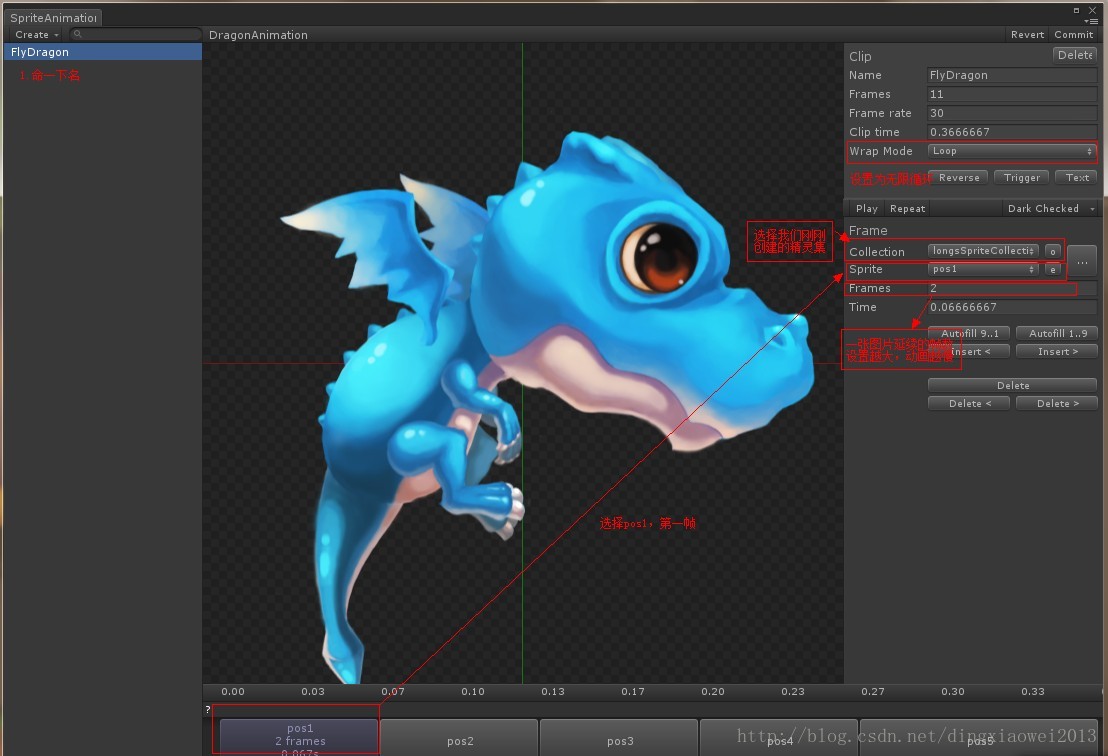Screen dimensions: 1108x756
Task: Click the '?' help icon above timeline
Action: (x=208, y=709)
